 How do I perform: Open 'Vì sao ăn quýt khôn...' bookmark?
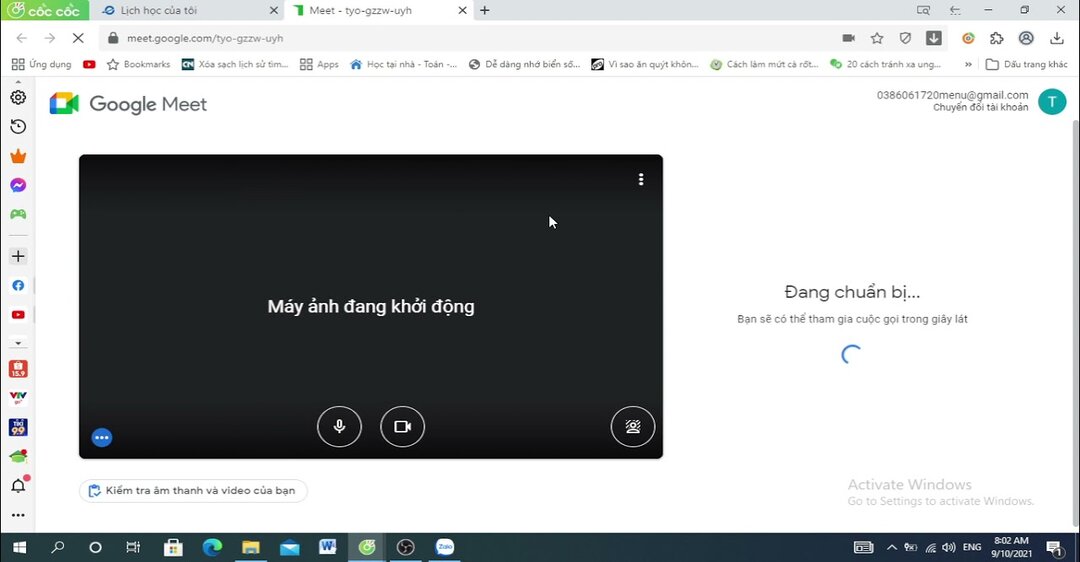(x=645, y=64)
